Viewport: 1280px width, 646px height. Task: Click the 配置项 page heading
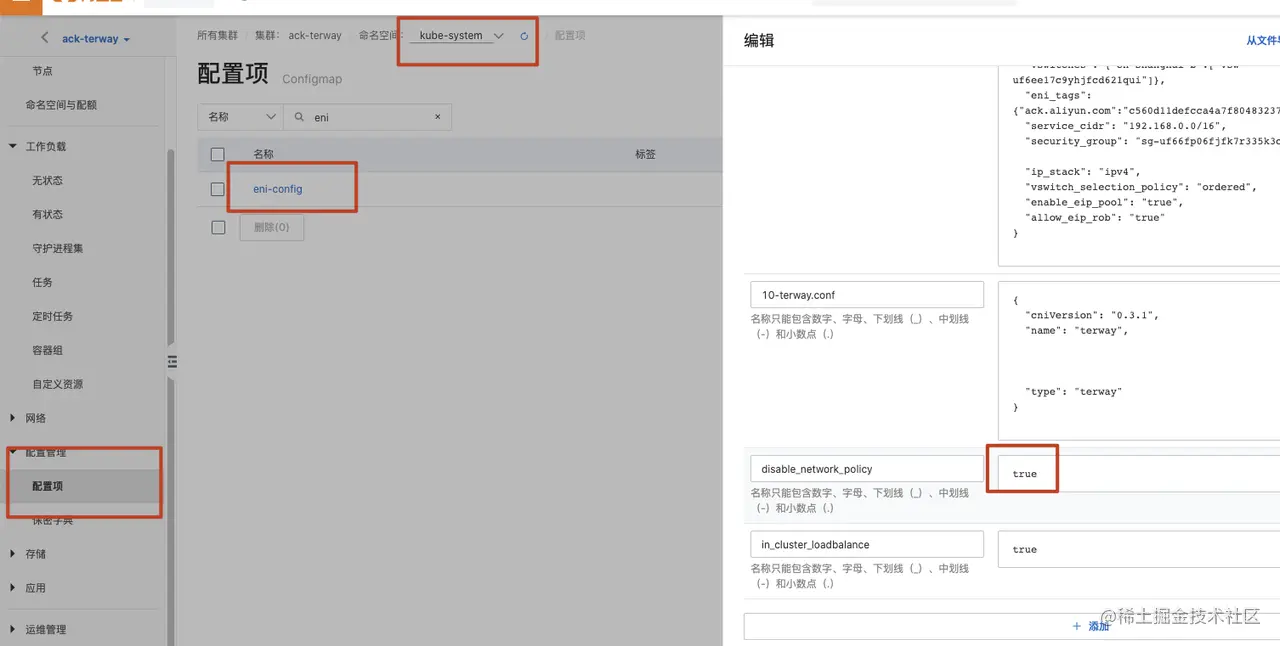pos(233,74)
